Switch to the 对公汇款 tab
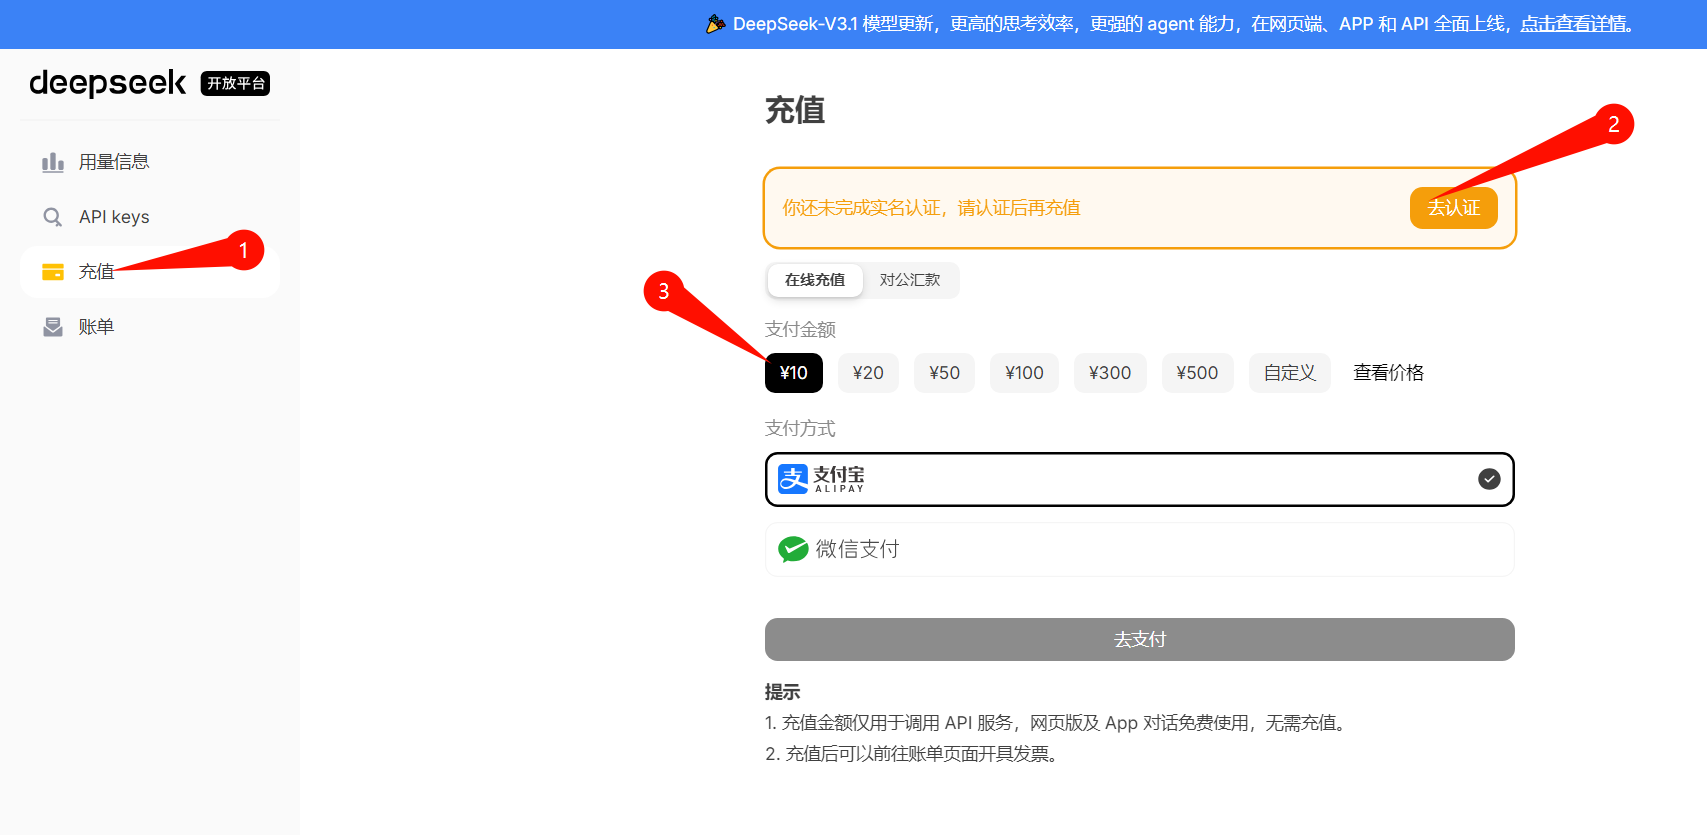This screenshot has height=835, width=1707. (910, 280)
